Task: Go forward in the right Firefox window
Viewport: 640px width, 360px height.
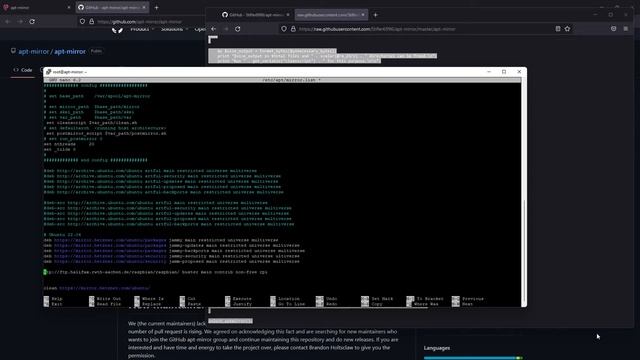Action: [226, 29]
